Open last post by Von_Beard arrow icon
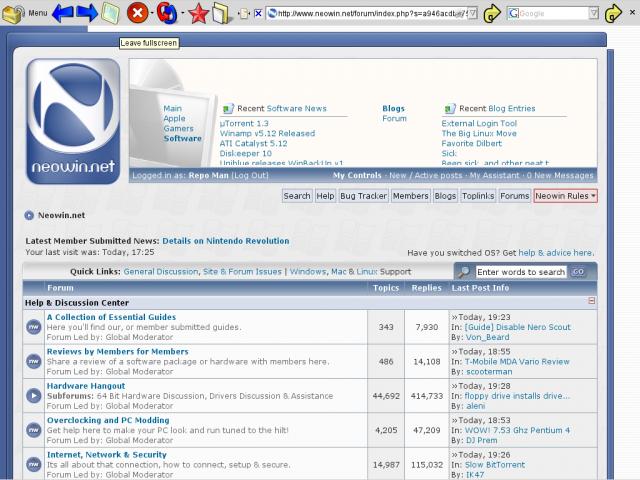640x480 pixels. pos(455,317)
